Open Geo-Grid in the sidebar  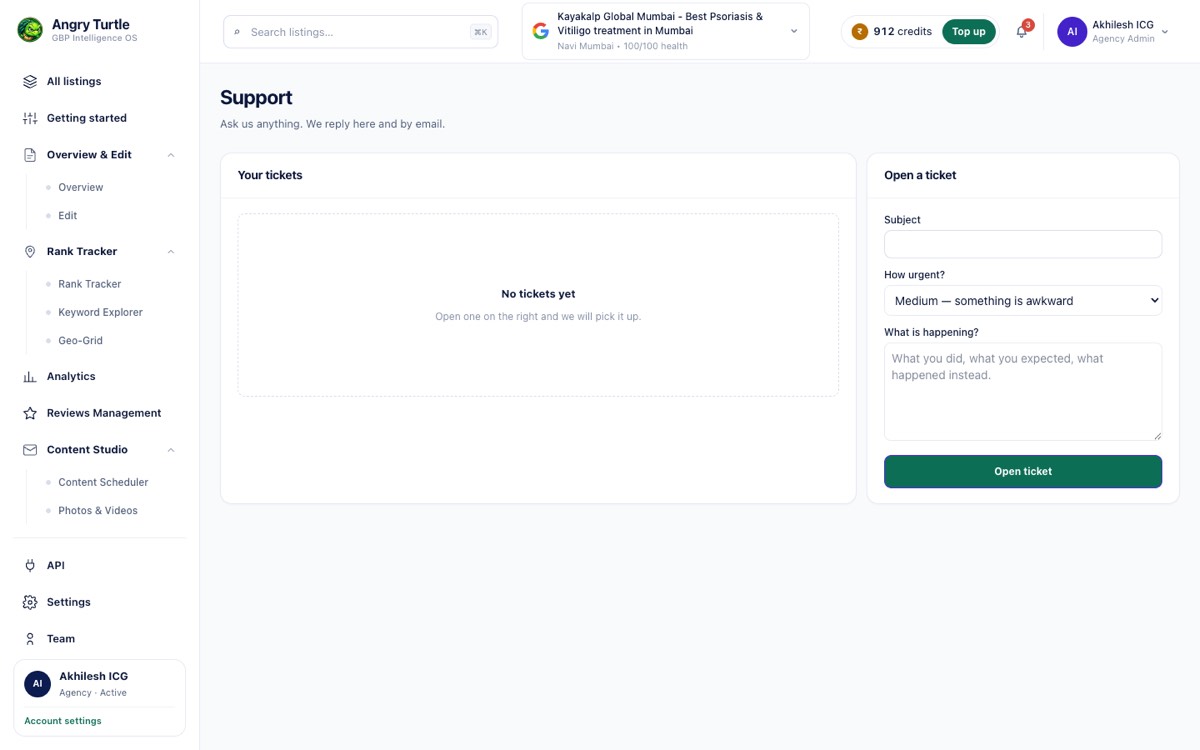point(80,341)
